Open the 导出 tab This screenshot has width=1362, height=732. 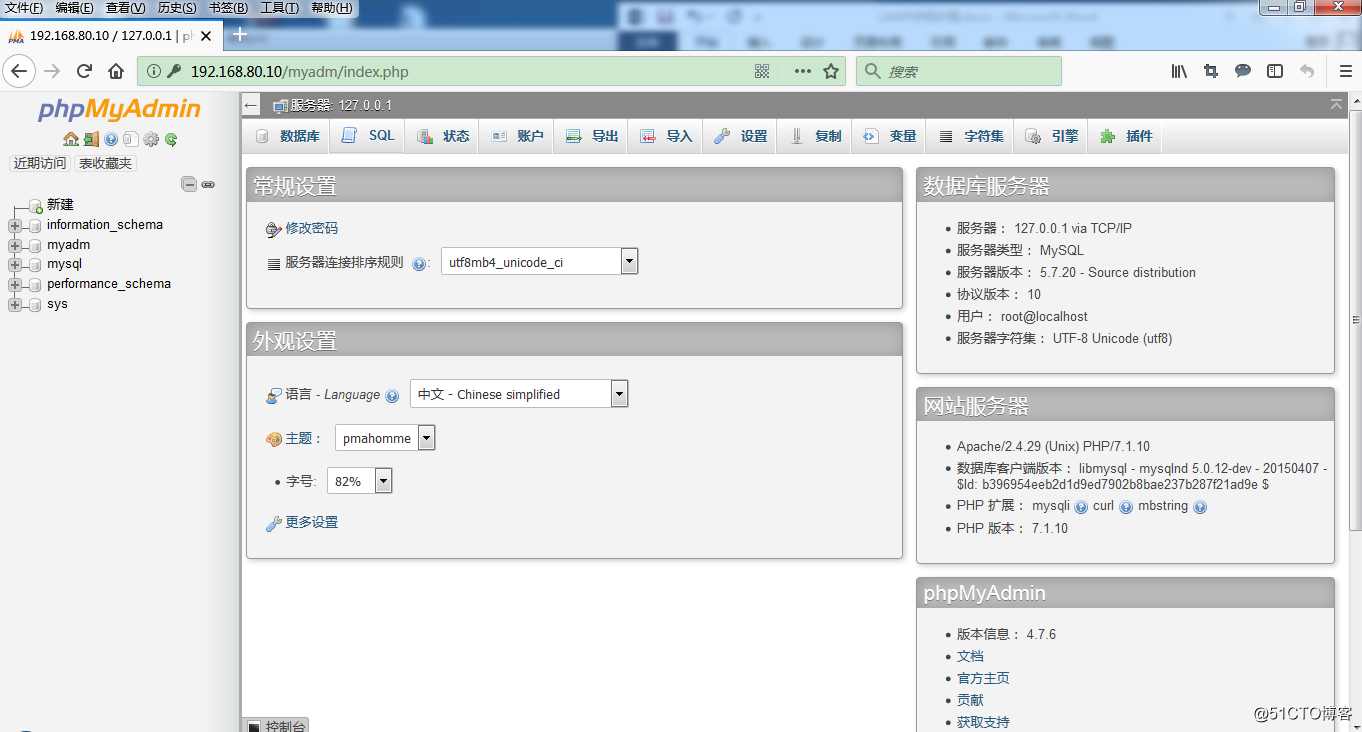pos(592,136)
